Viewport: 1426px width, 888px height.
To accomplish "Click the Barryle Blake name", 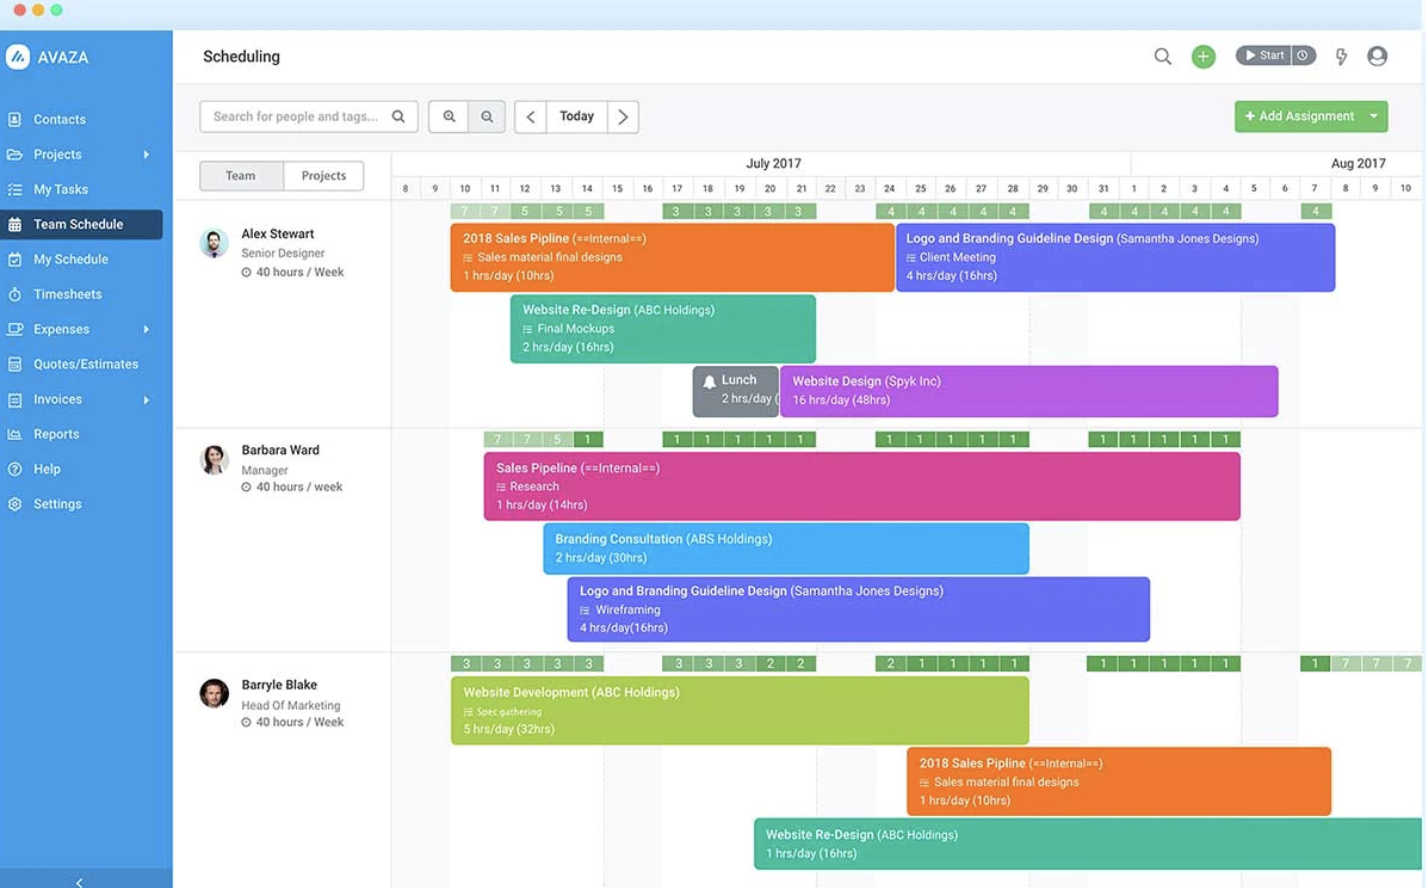I will 279,685.
